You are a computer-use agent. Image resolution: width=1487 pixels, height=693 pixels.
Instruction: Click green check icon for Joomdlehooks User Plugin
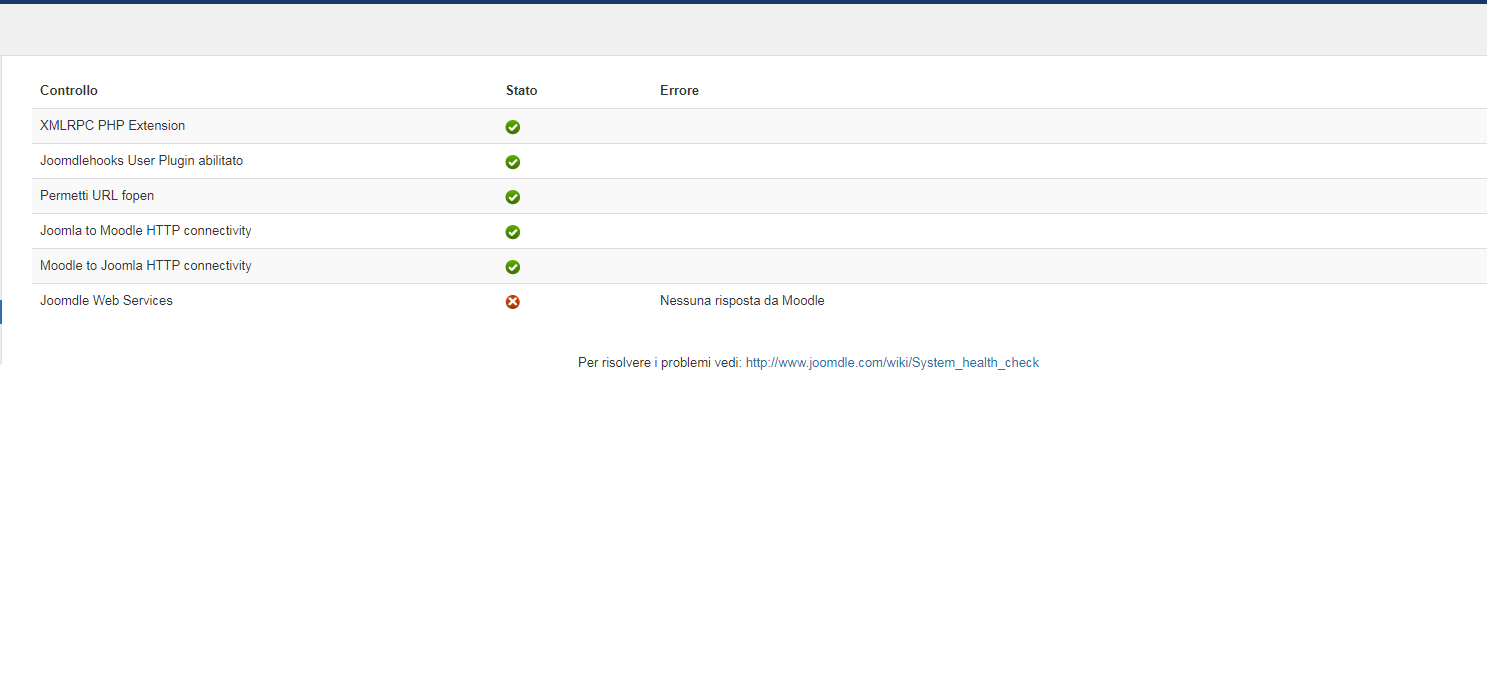[512, 162]
